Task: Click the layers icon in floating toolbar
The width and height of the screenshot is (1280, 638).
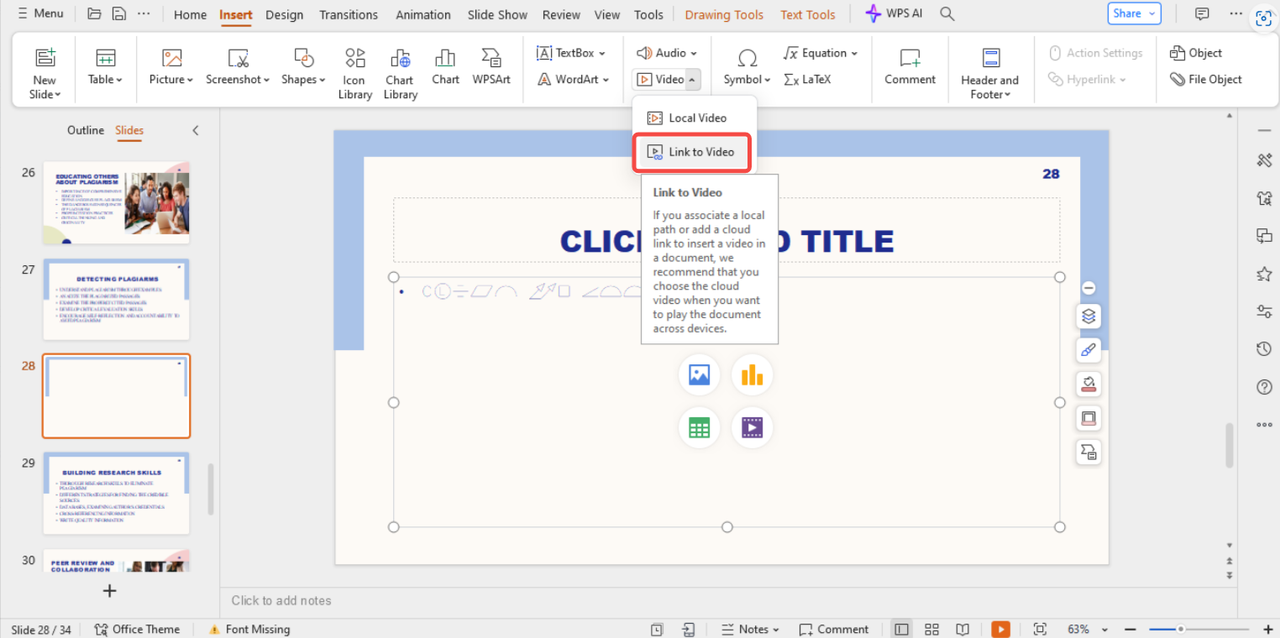Action: point(1089,316)
